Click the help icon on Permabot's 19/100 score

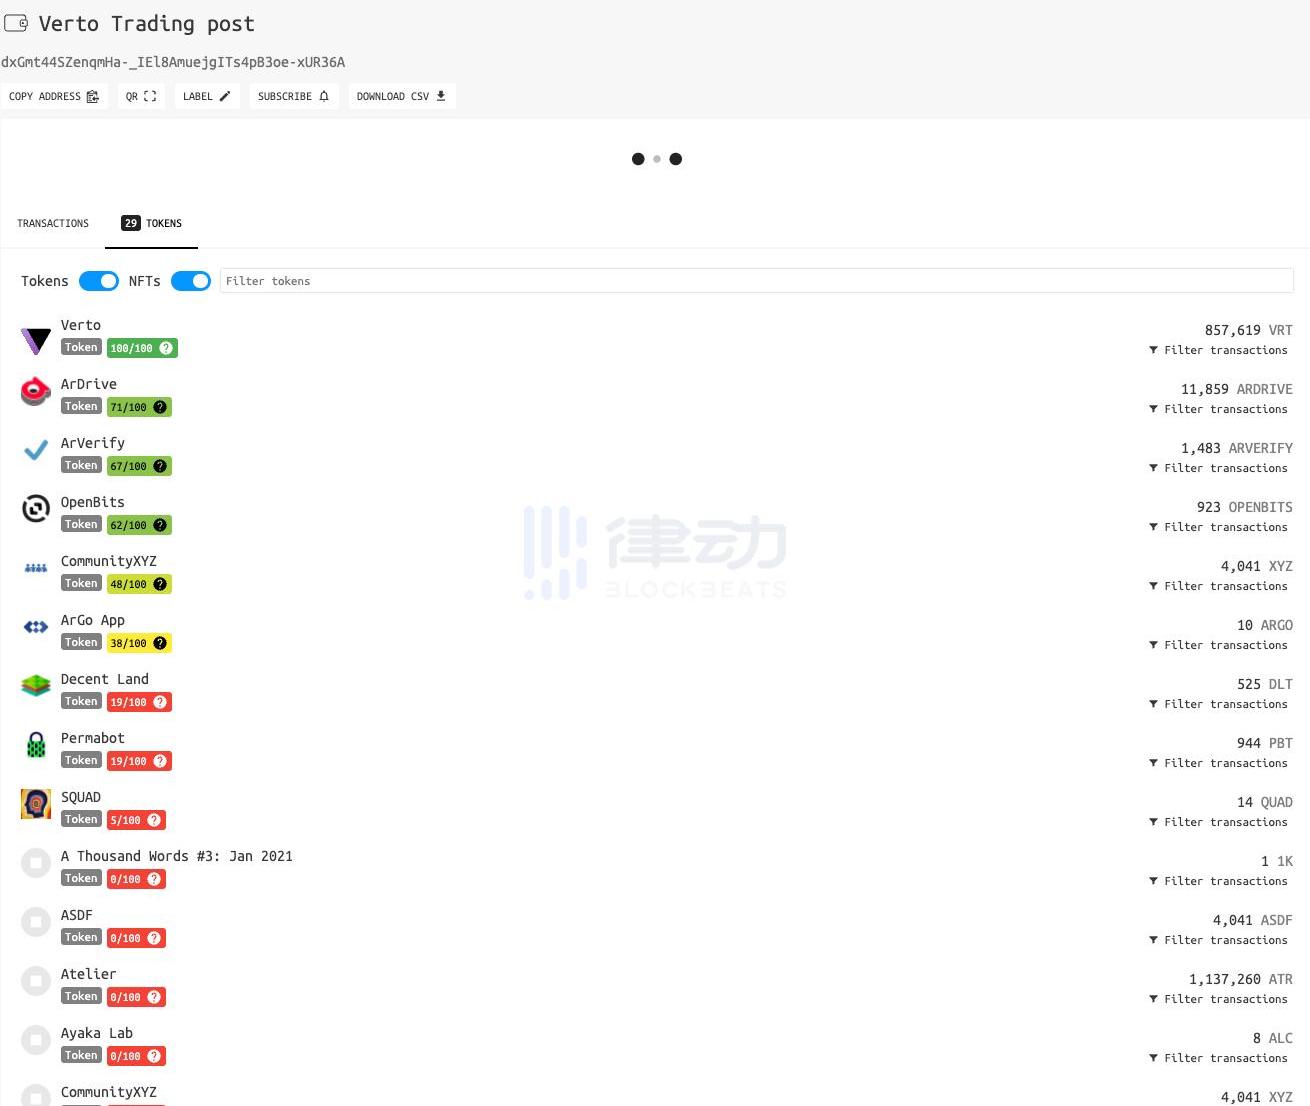coord(160,761)
